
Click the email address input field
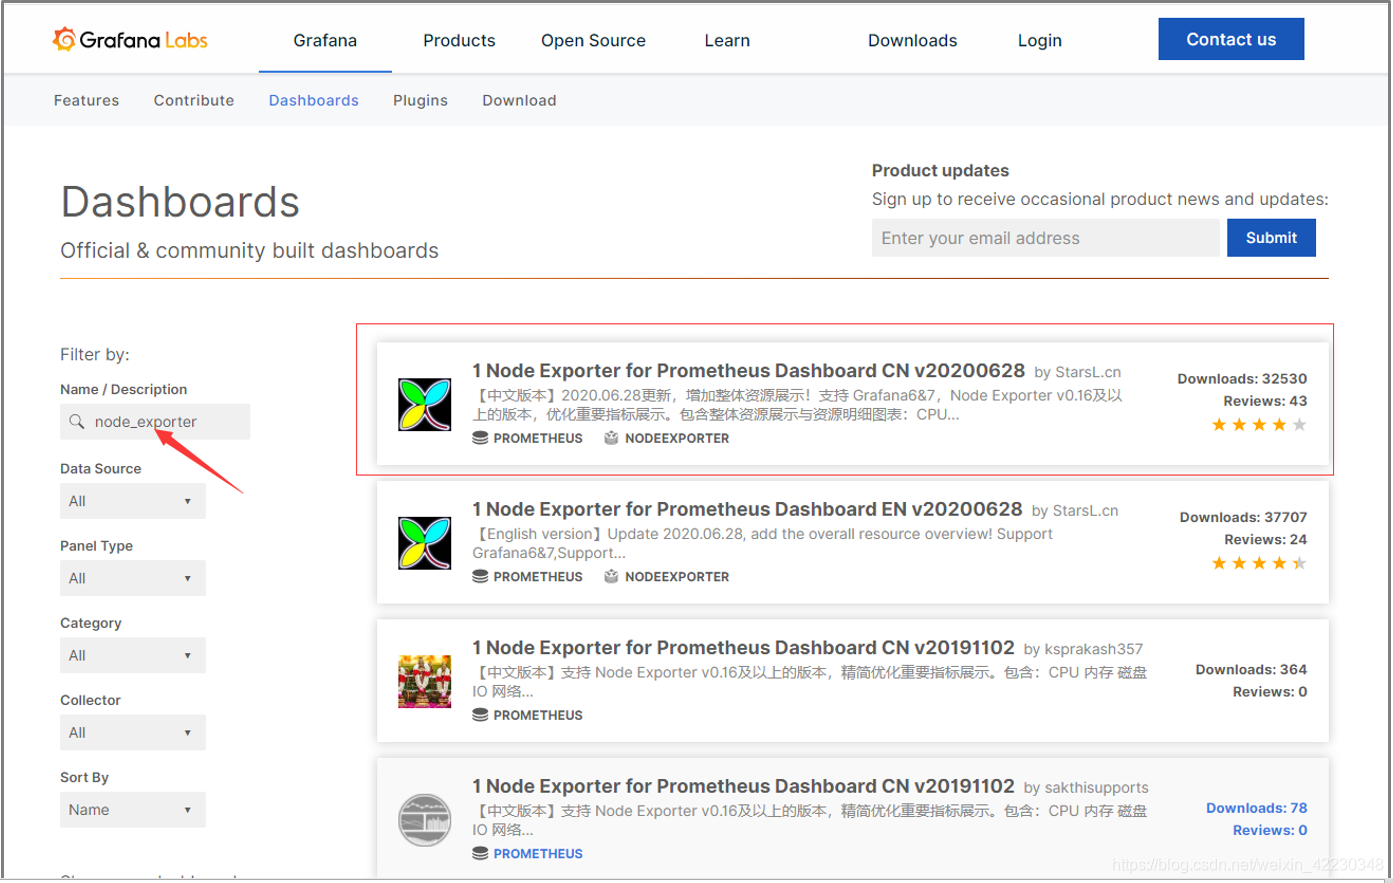1045,238
